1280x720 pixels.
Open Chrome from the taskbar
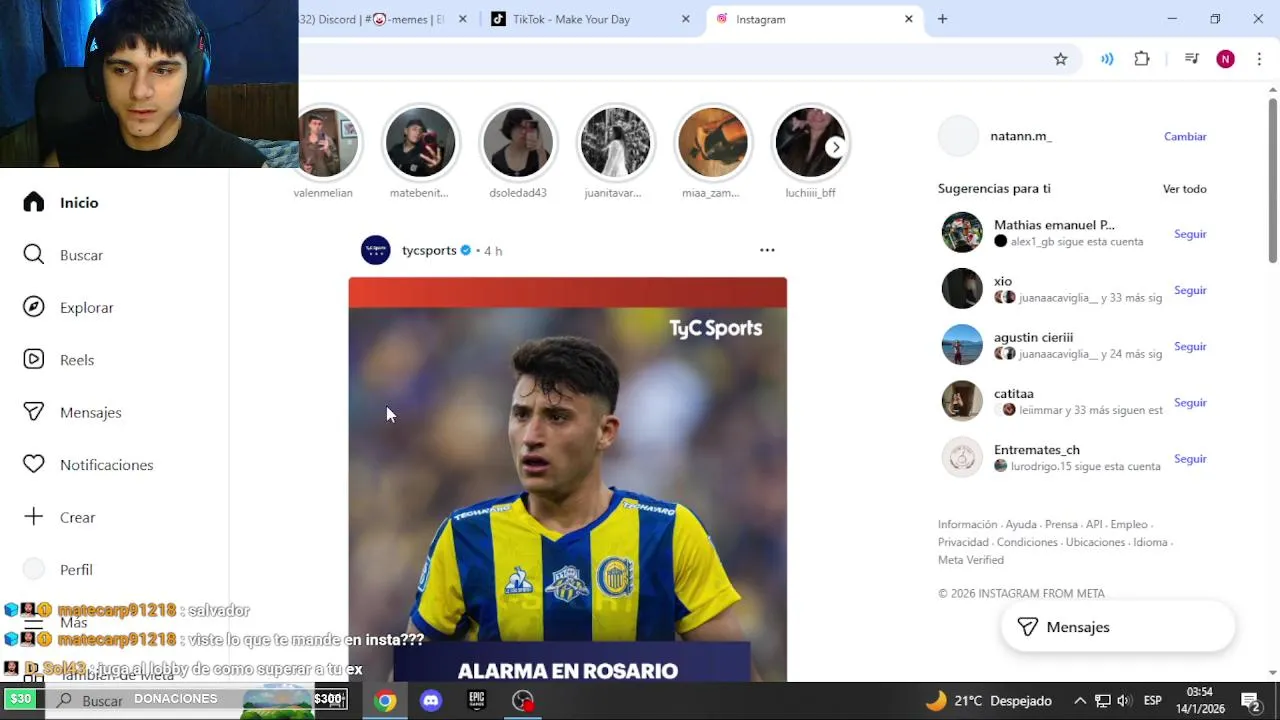point(385,701)
